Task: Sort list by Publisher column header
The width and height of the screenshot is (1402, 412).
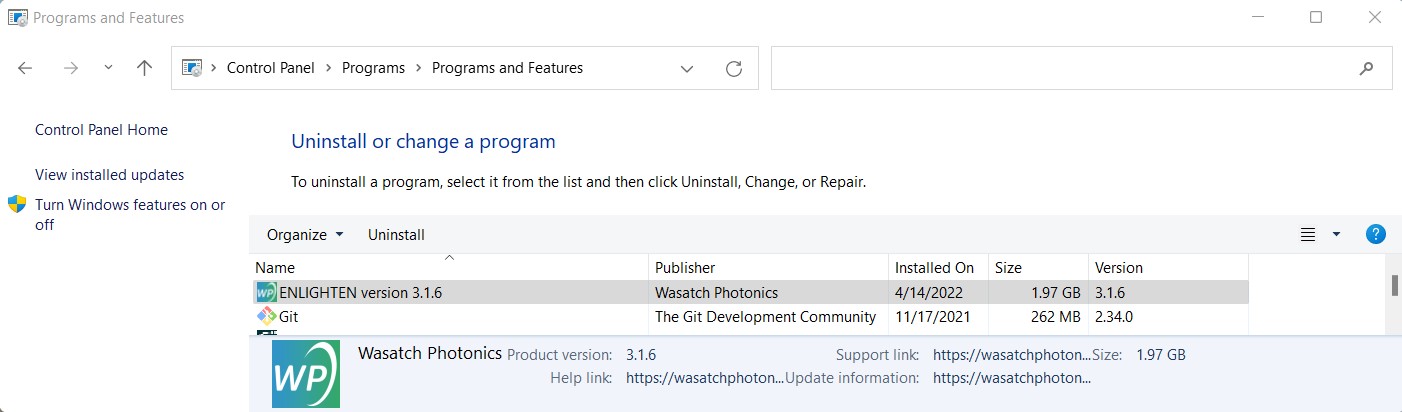Action: 685,268
